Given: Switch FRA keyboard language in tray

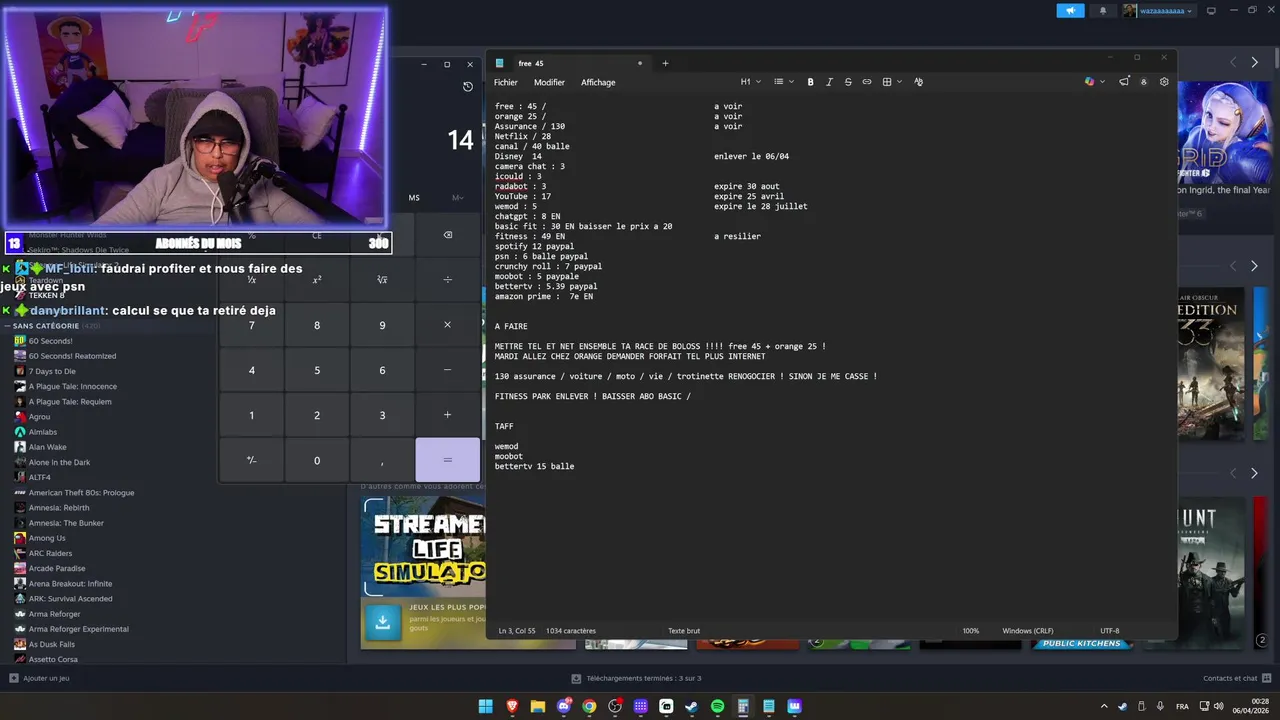Looking at the screenshot, I should click(x=1183, y=706).
